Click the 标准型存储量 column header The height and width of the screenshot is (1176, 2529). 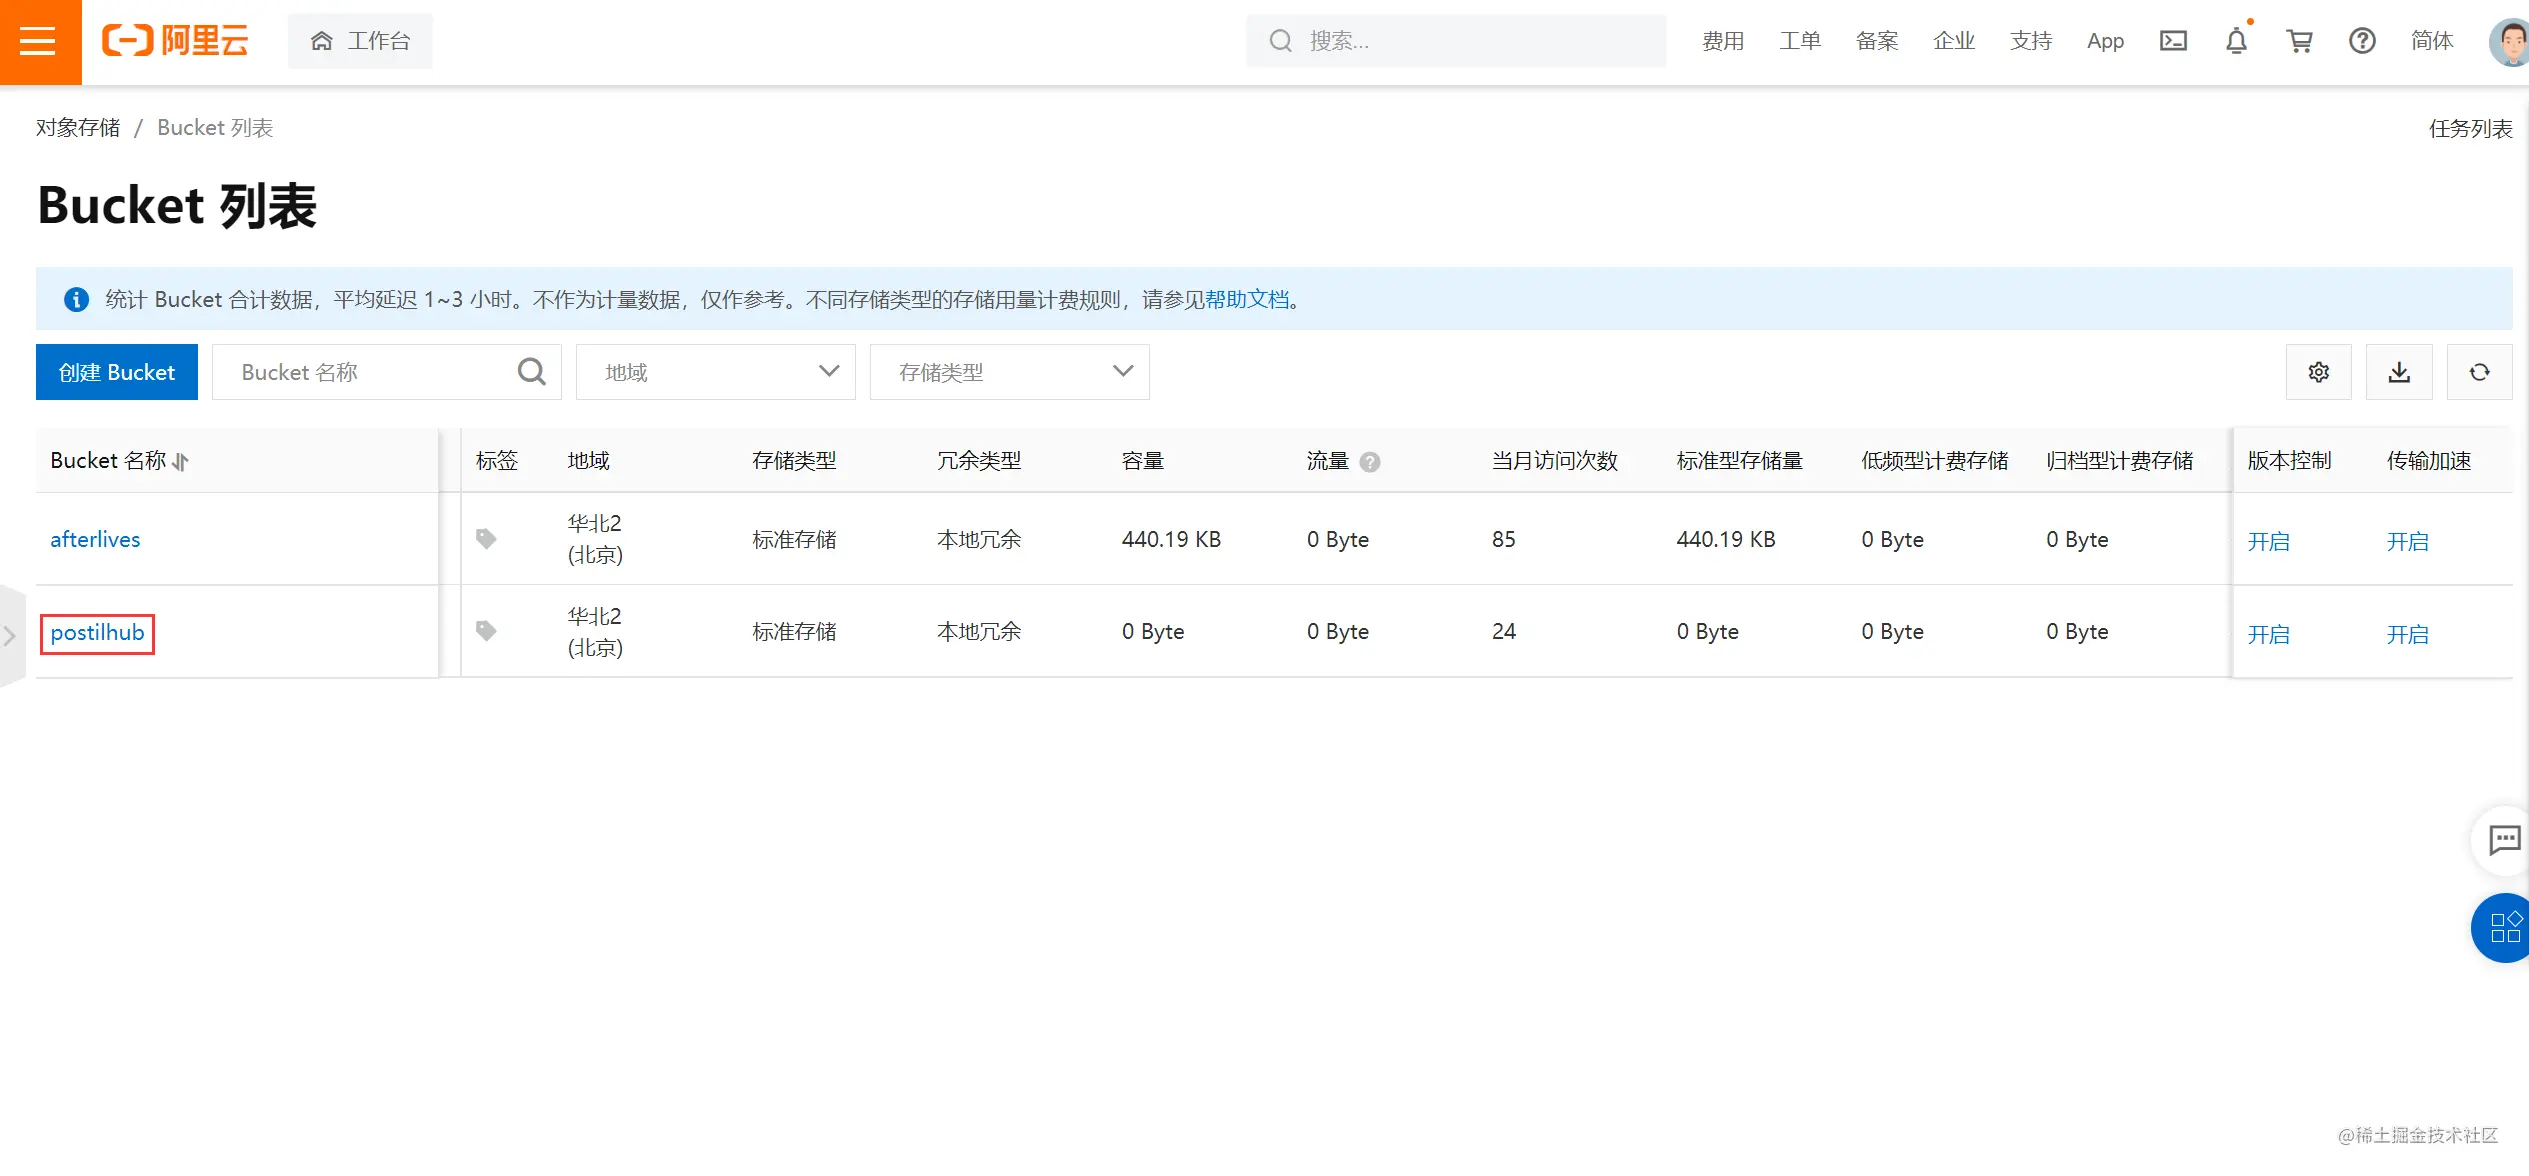coord(1740,461)
